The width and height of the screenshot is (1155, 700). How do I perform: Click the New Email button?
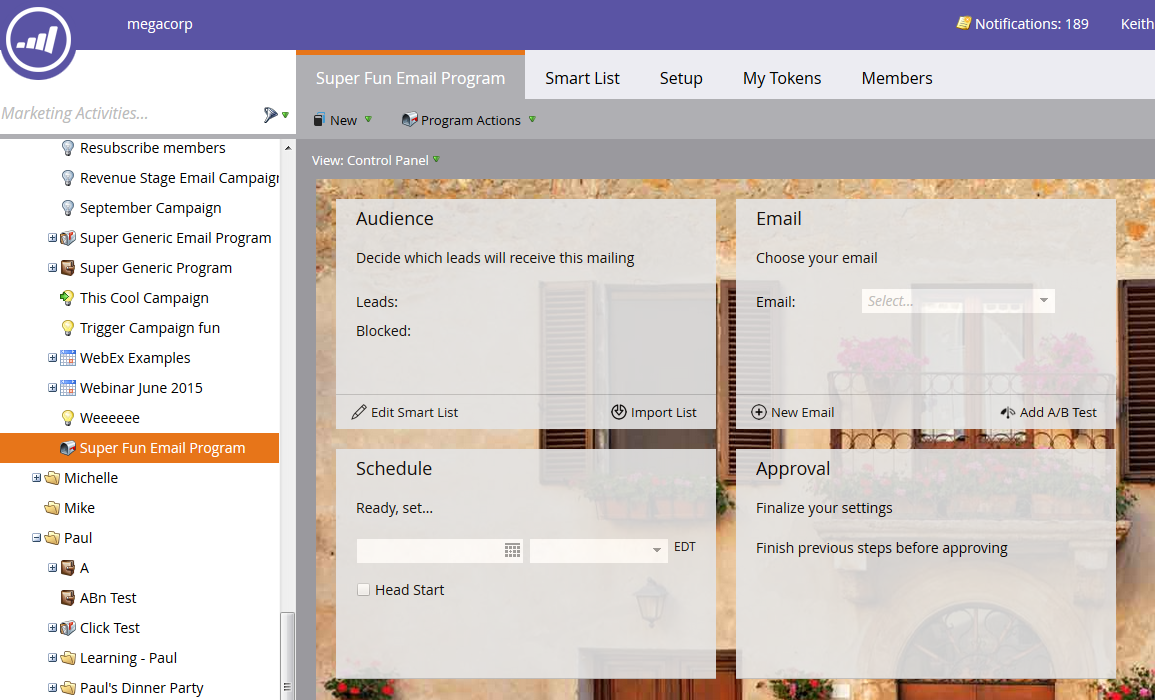pyautogui.click(x=793, y=413)
